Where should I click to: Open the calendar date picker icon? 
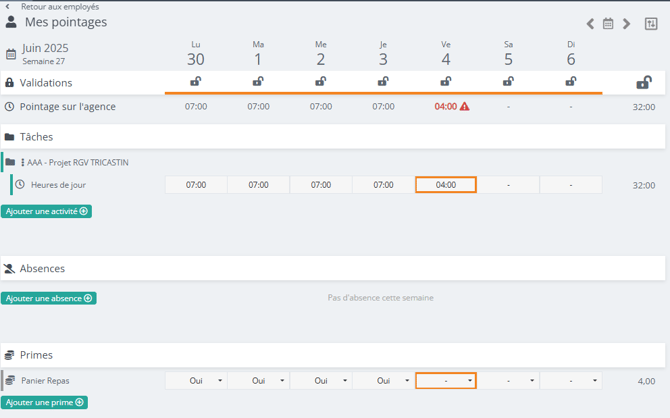[608, 24]
